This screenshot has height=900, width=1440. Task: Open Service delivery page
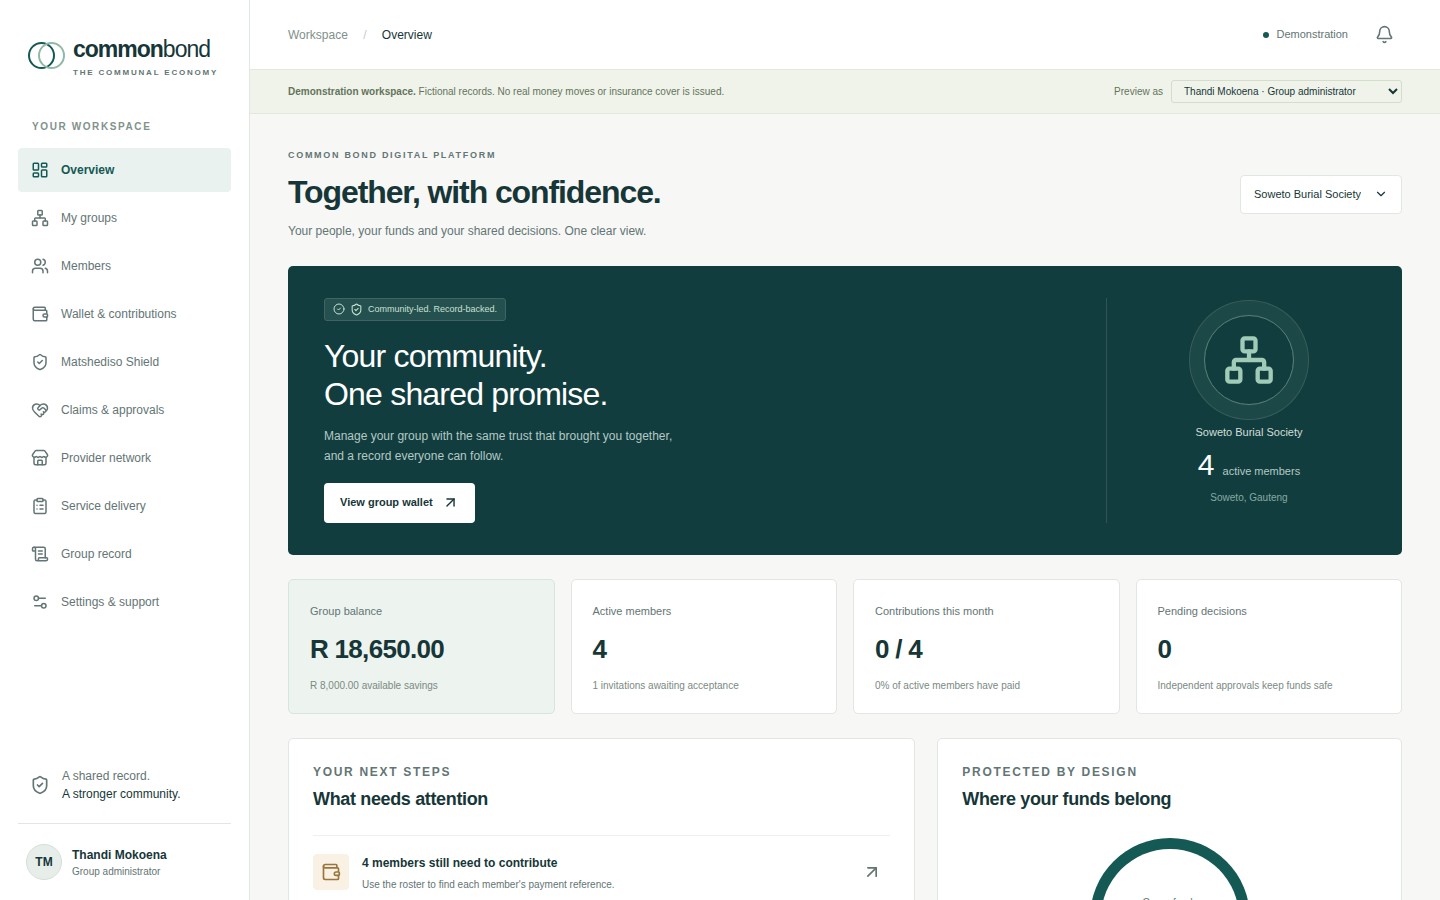point(124,506)
